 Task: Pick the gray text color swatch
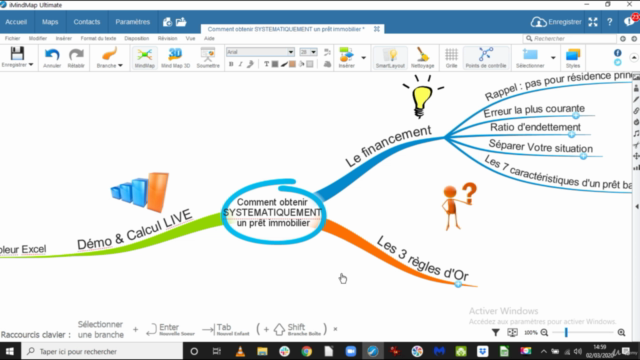275,64
